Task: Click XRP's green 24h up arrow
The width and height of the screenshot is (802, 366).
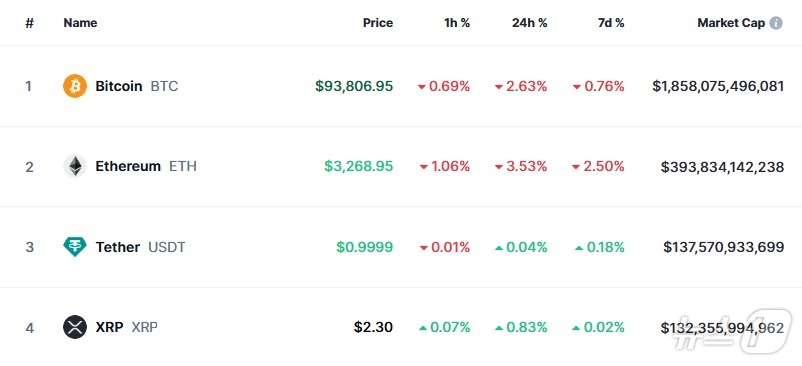Action: click(x=499, y=328)
